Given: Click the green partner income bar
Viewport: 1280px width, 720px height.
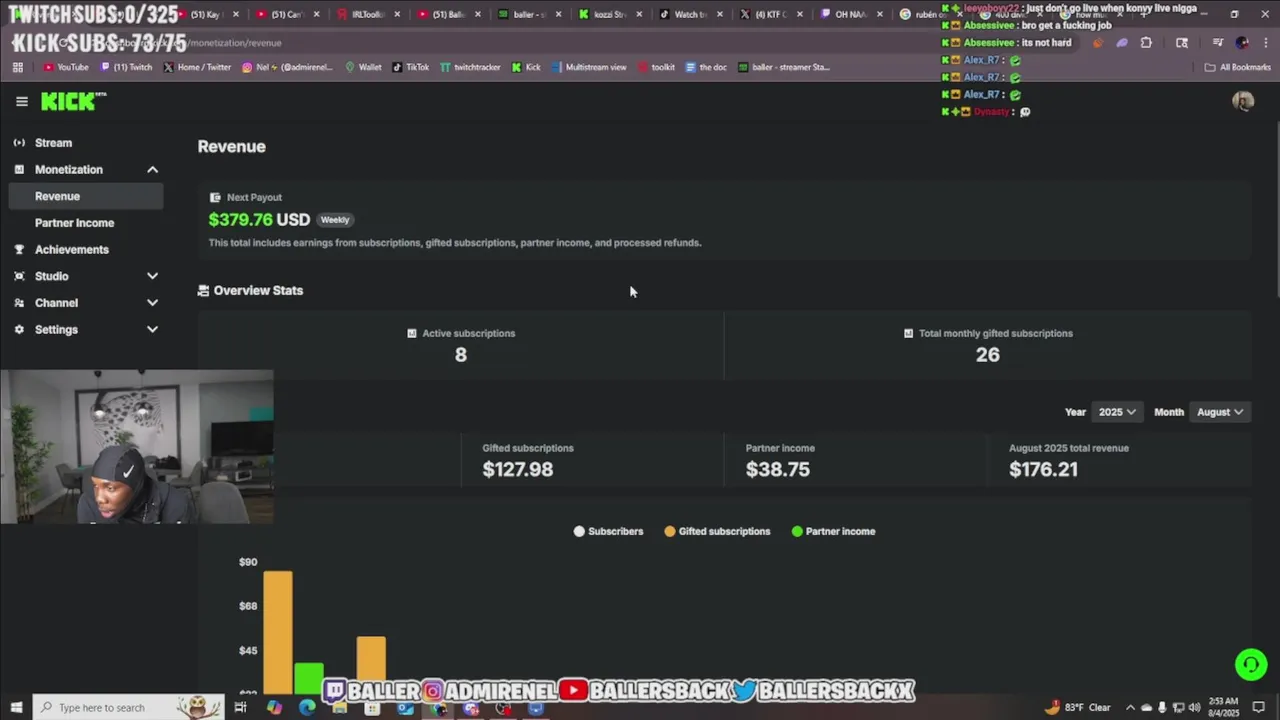Looking at the screenshot, I should 309,677.
